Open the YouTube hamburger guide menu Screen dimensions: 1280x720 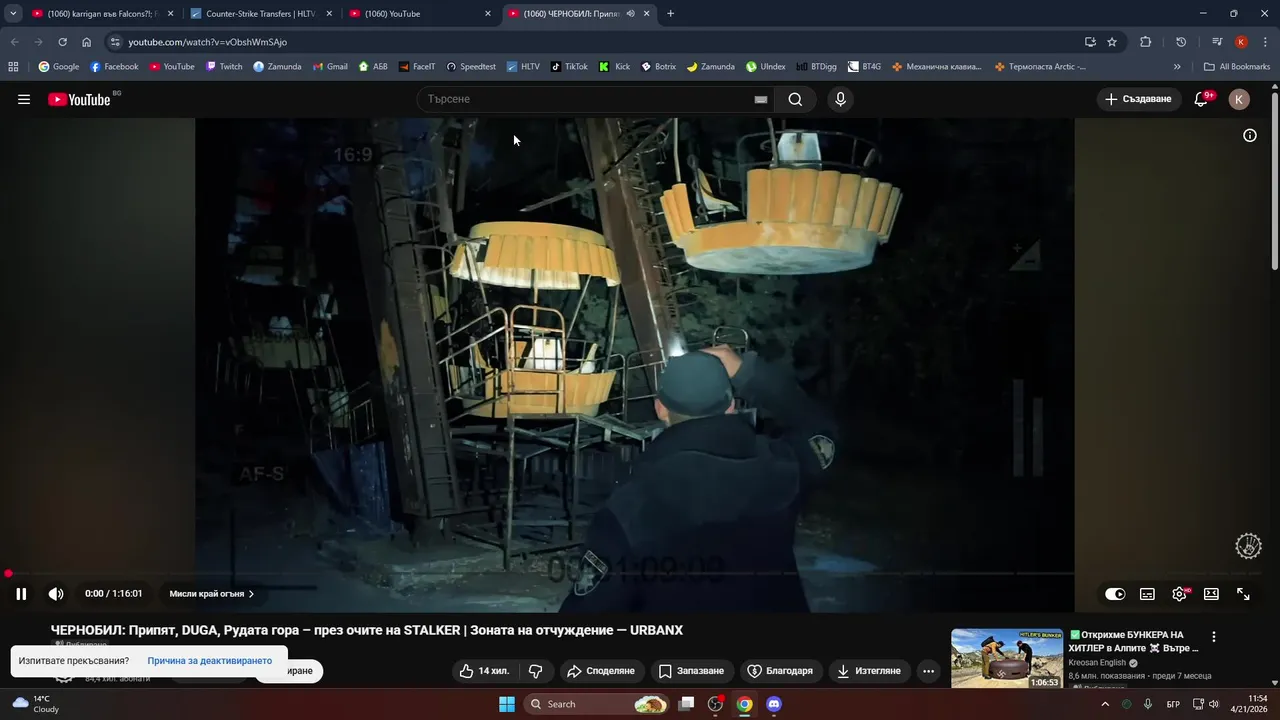click(24, 99)
